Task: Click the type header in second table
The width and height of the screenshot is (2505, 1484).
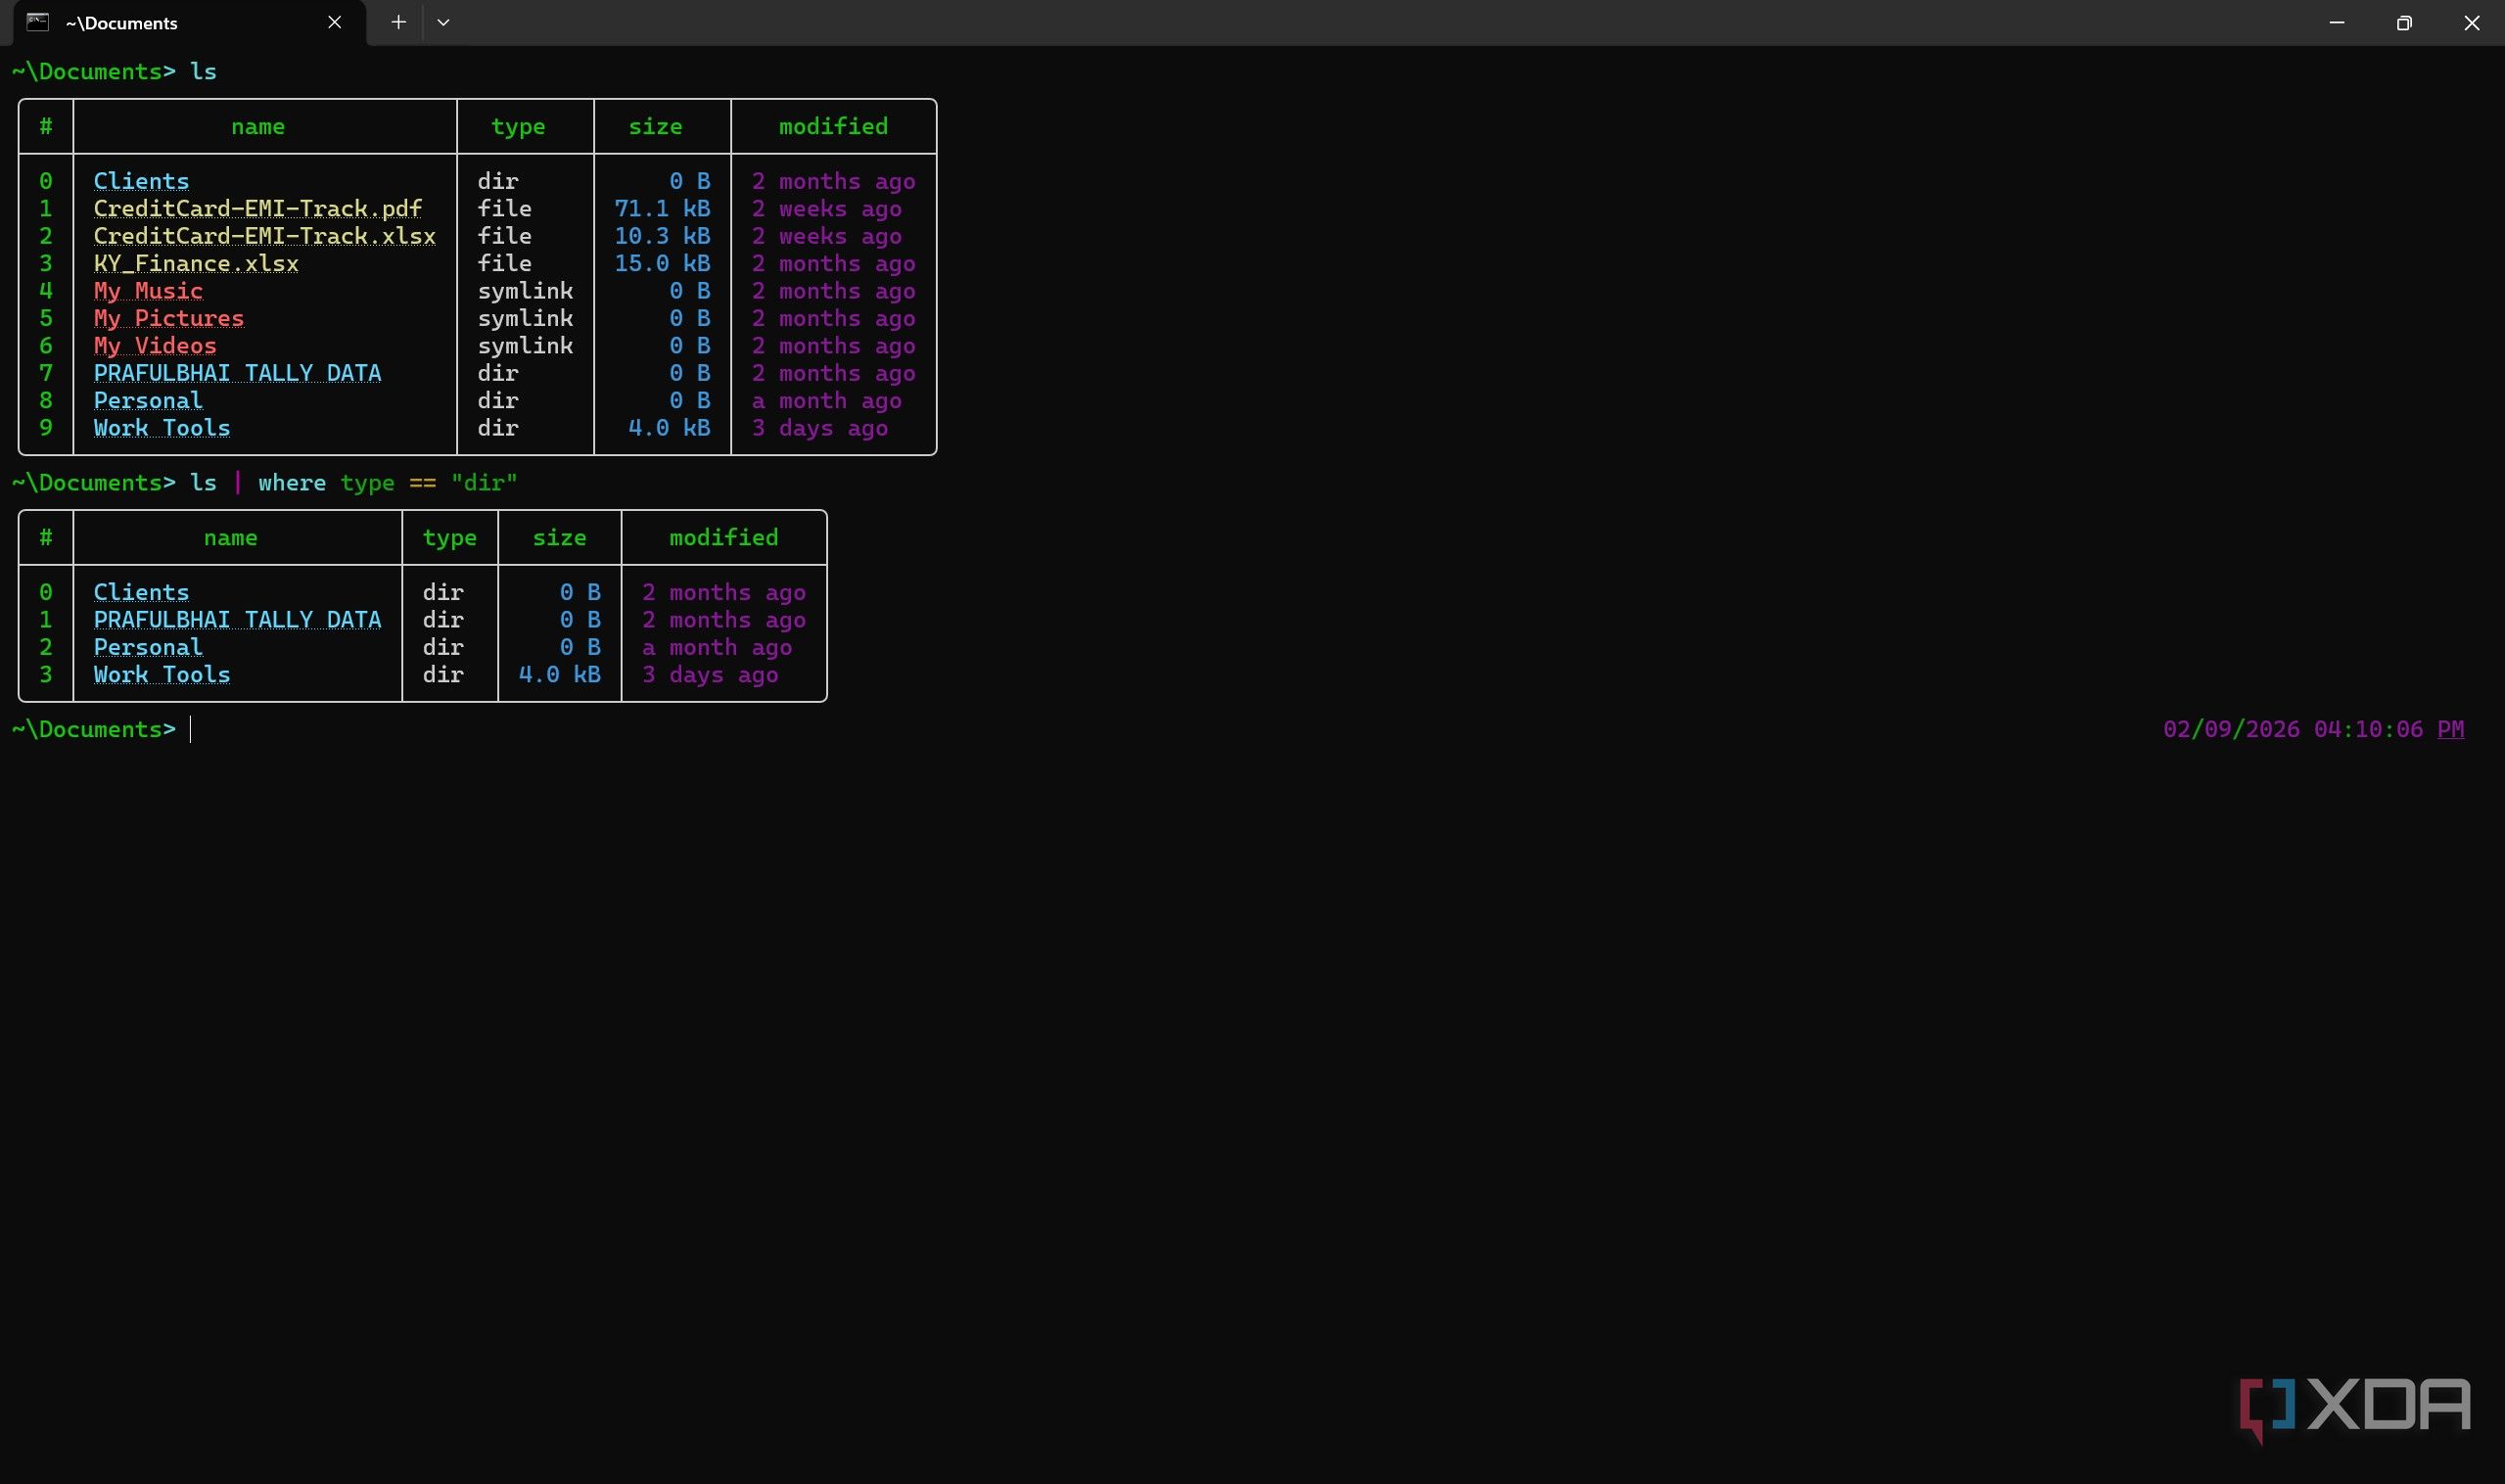Action: coord(449,538)
